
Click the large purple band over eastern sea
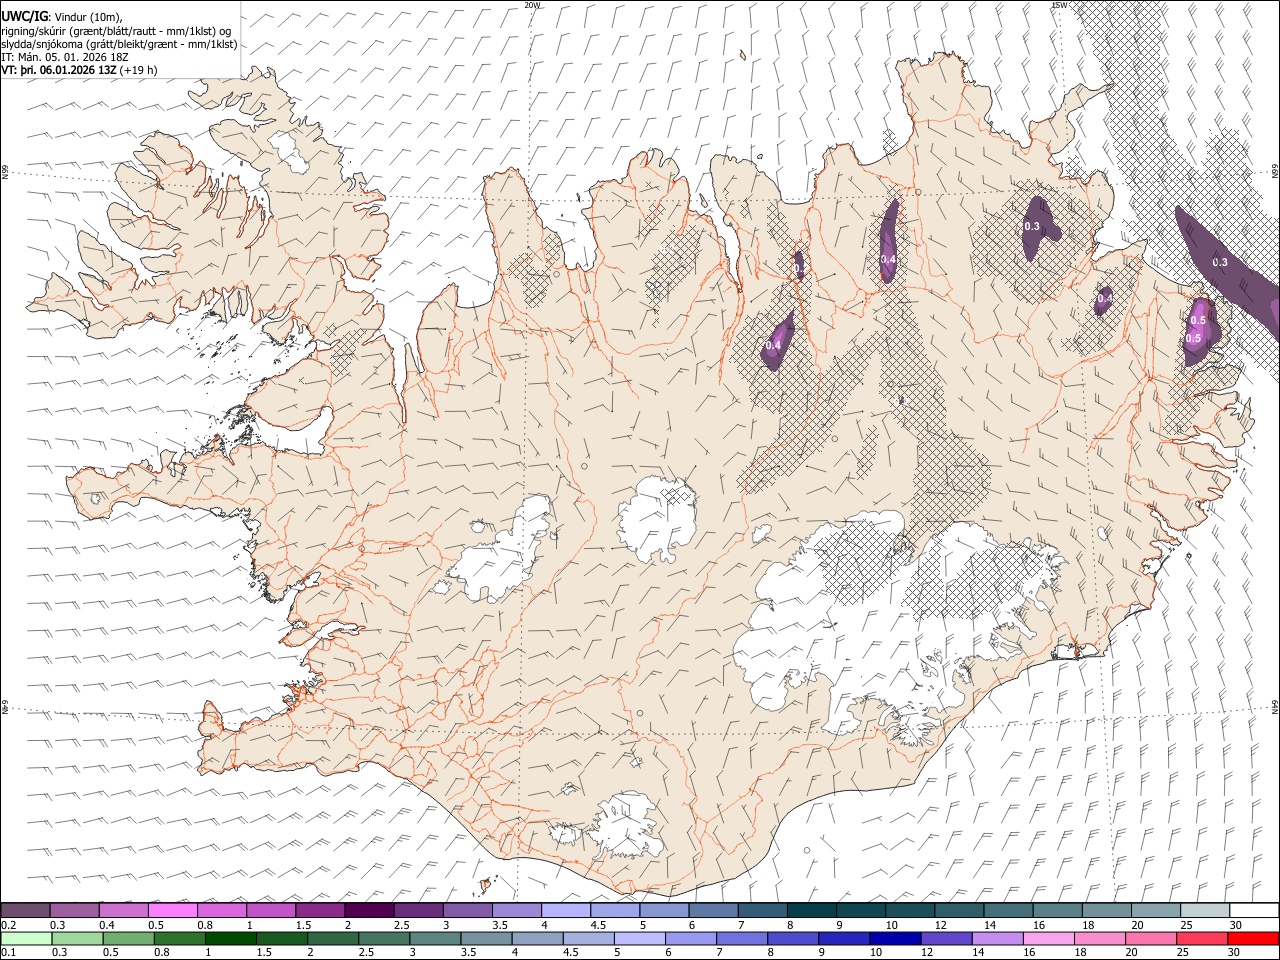click(x=1228, y=270)
